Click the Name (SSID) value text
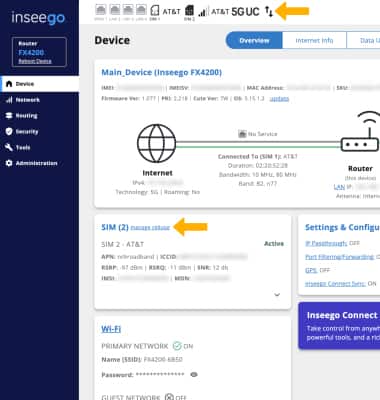The width and height of the screenshot is (380, 400). tap(163, 360)
